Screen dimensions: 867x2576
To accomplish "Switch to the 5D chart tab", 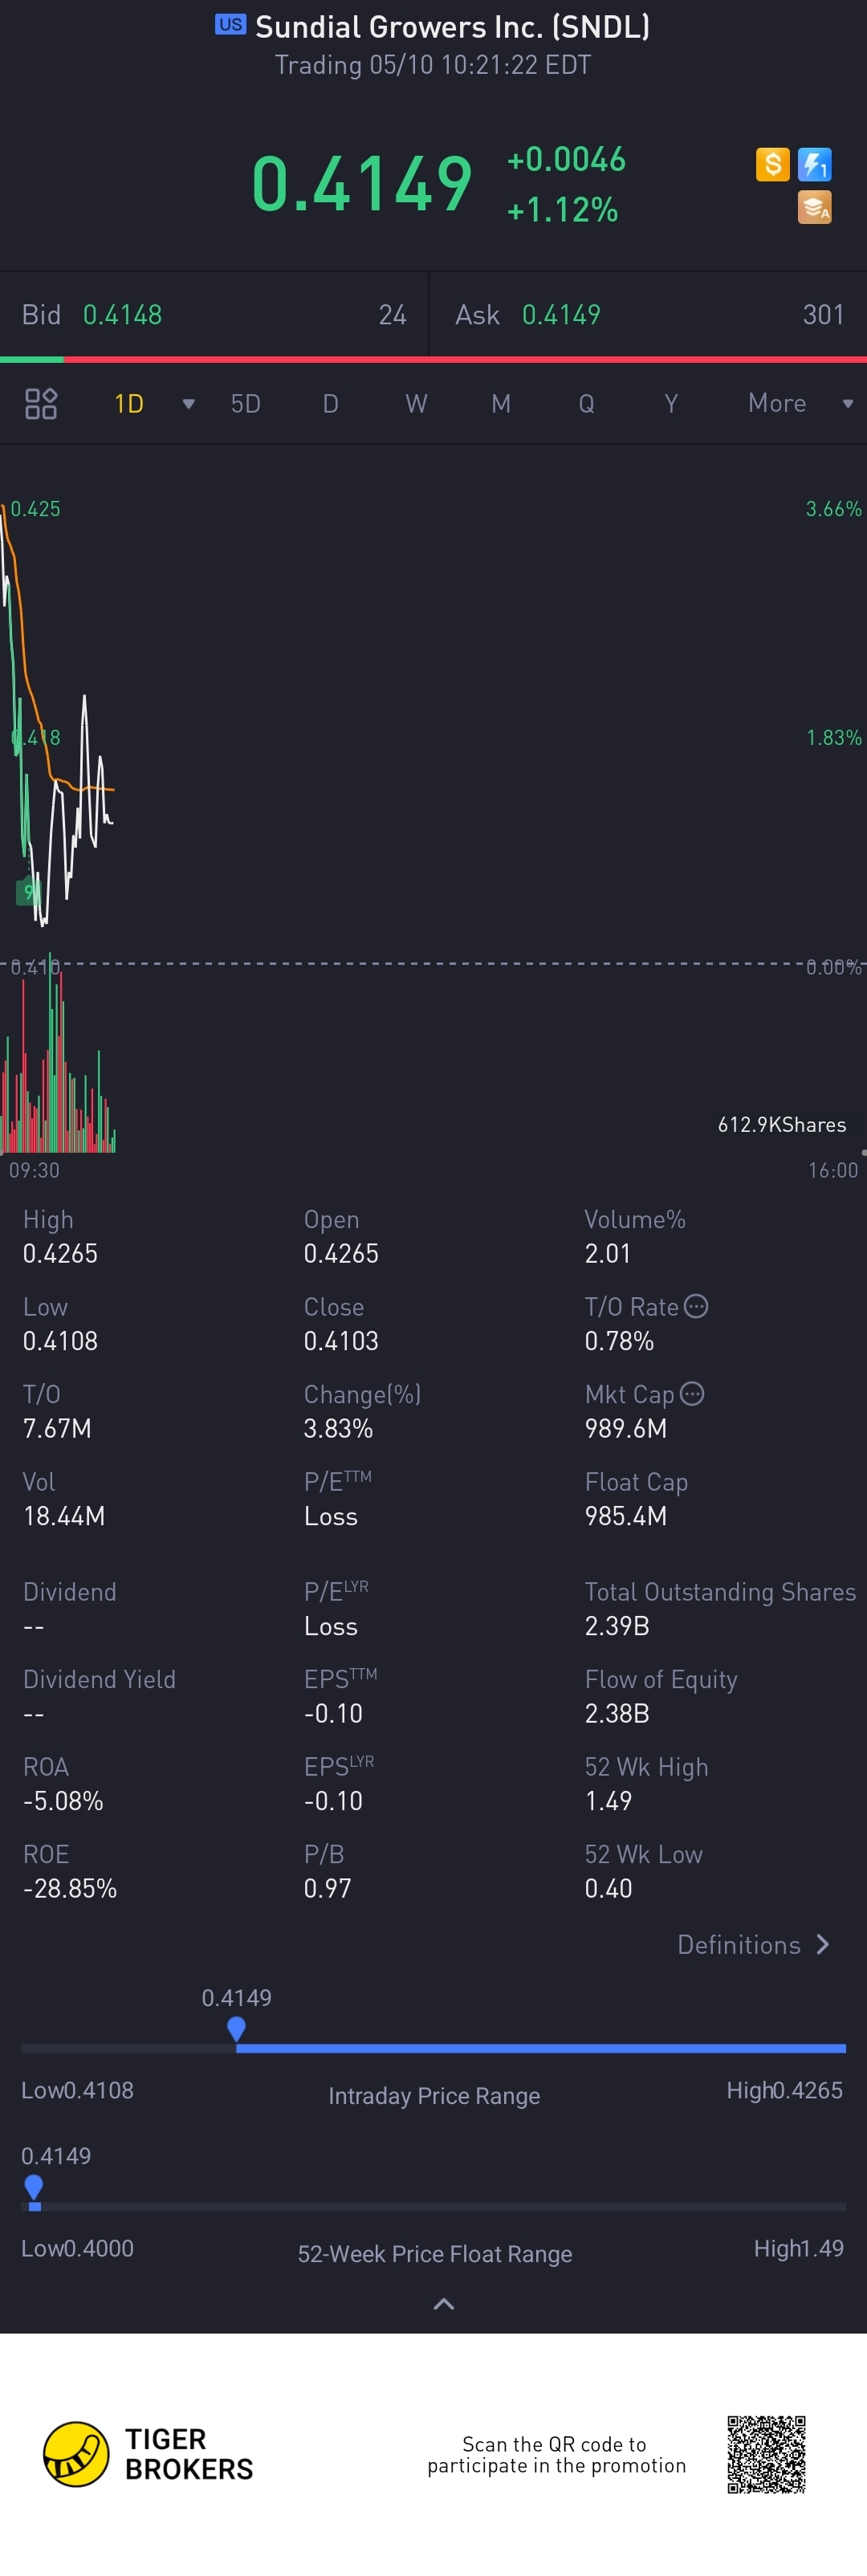I will point(246,404).
